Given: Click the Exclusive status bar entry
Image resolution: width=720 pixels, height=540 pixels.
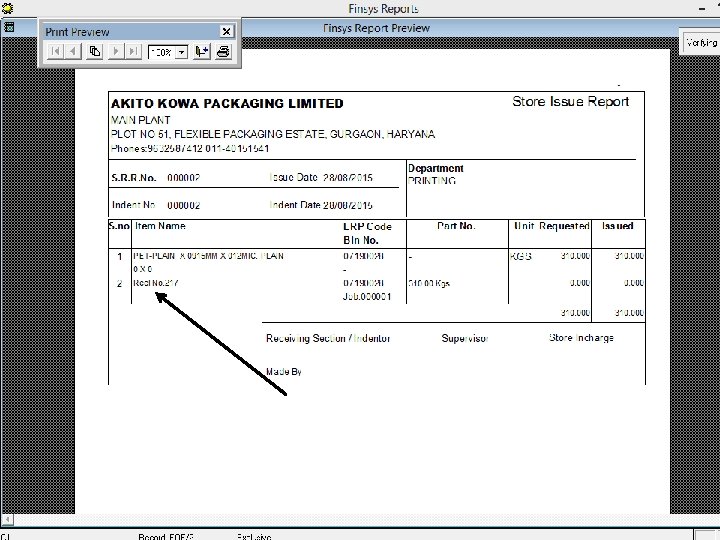Looking at the screenshot, I should pyautogui.click(x=254, y=536).
